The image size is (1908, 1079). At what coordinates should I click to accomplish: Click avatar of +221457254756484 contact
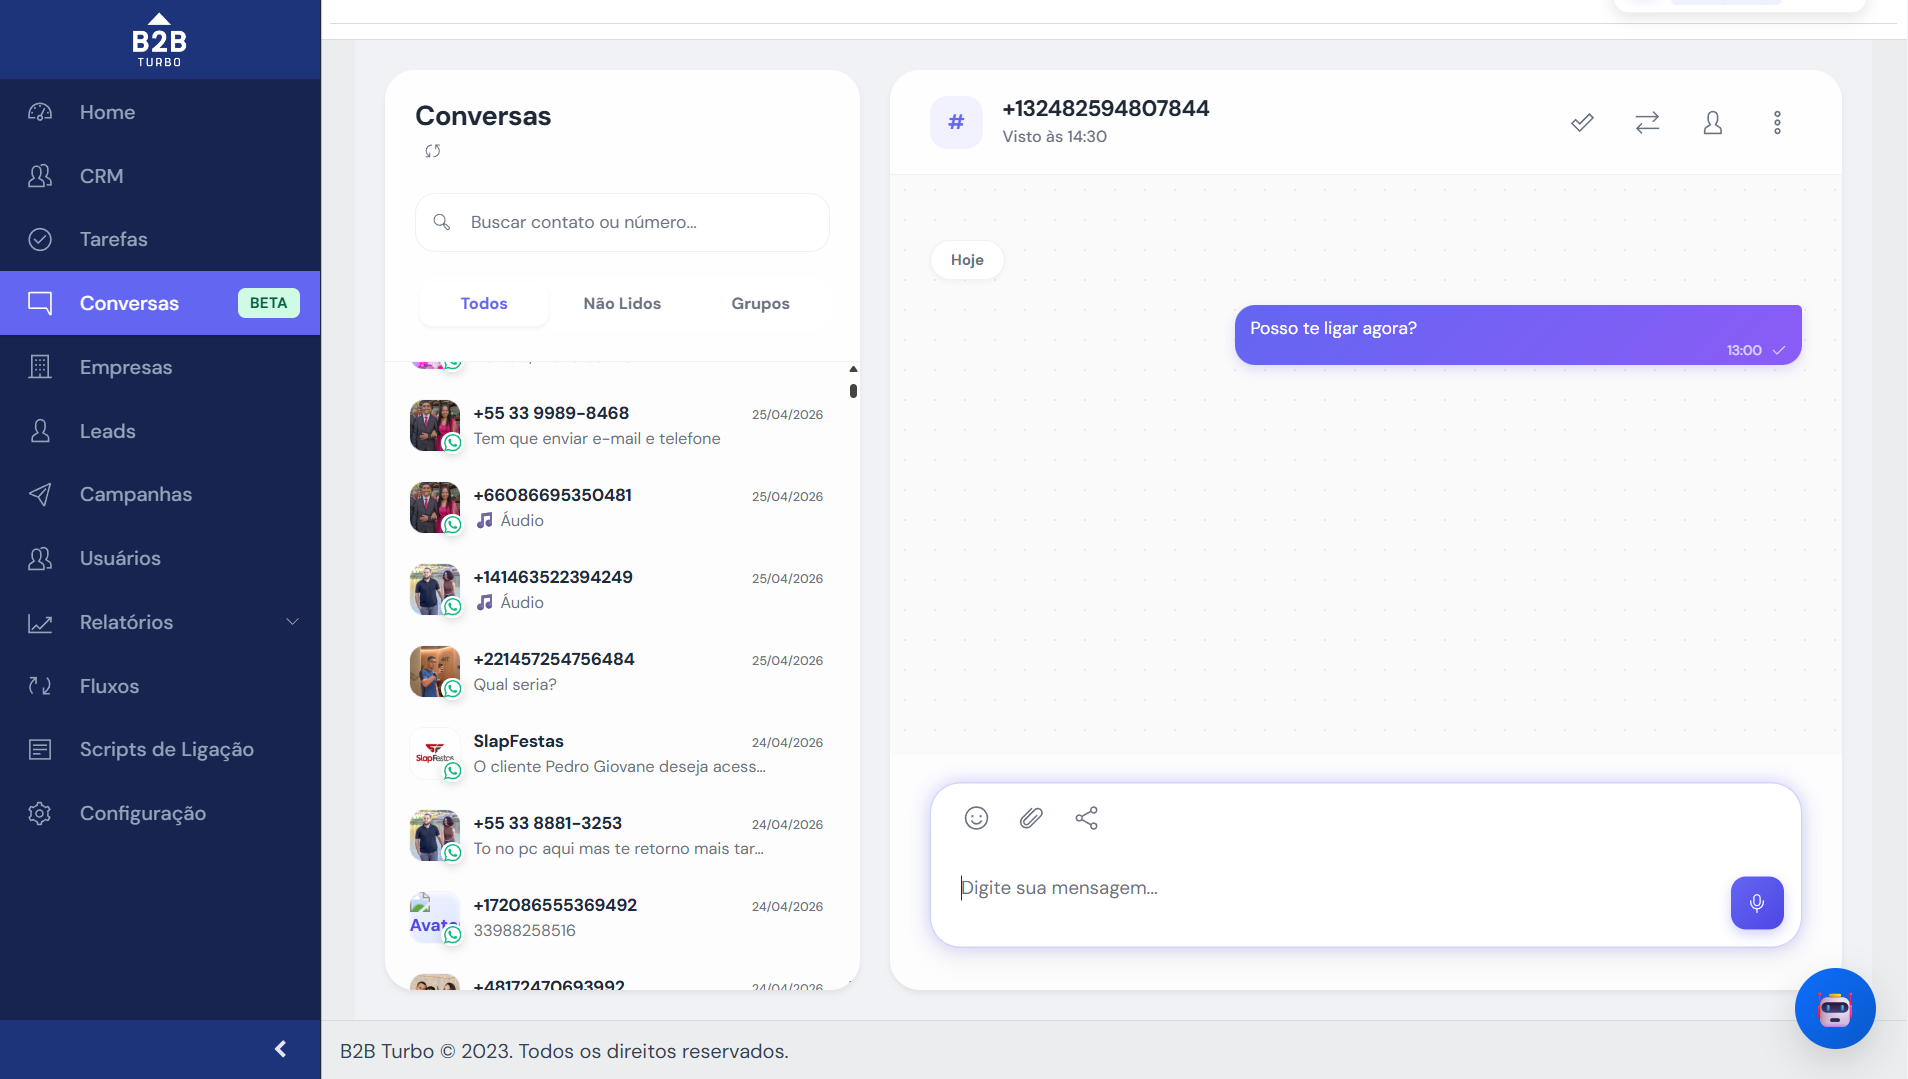tap(435, 672)
